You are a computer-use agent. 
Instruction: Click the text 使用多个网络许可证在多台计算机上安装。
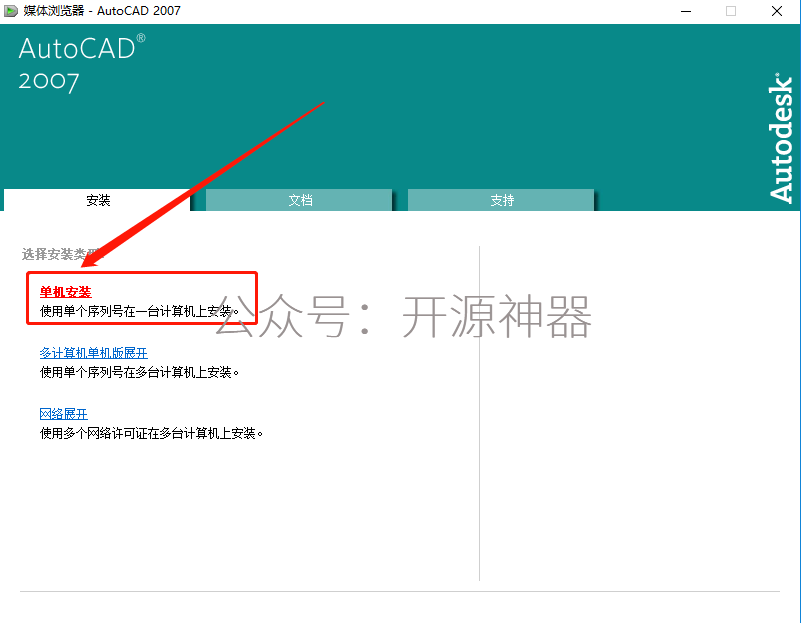(151, 434)
